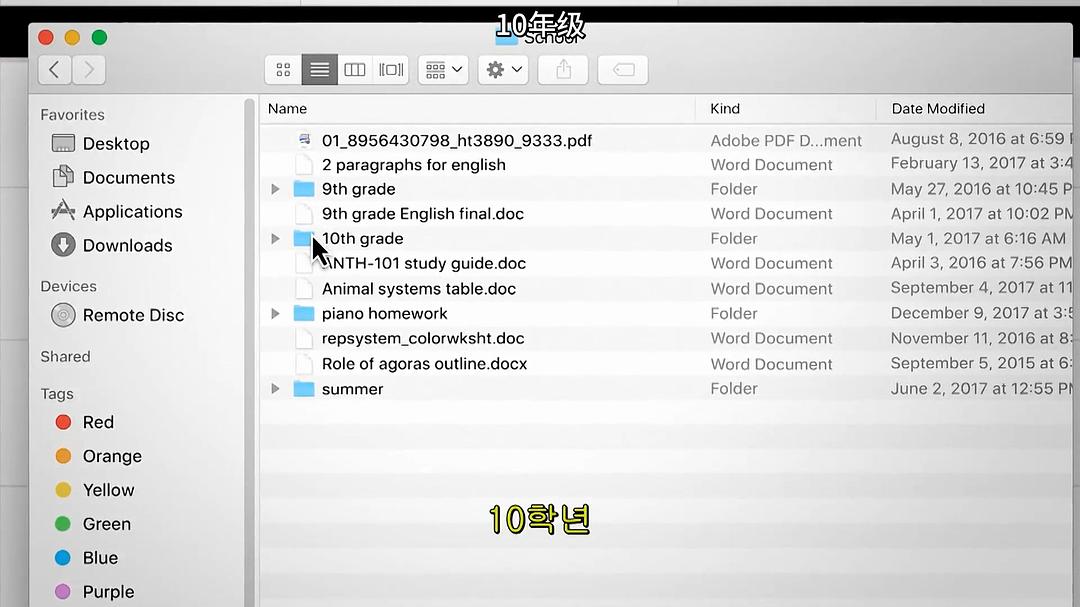Select the Red tag in sidebar
Viewport: 1080px width, 607px height.
click(98, 423)
